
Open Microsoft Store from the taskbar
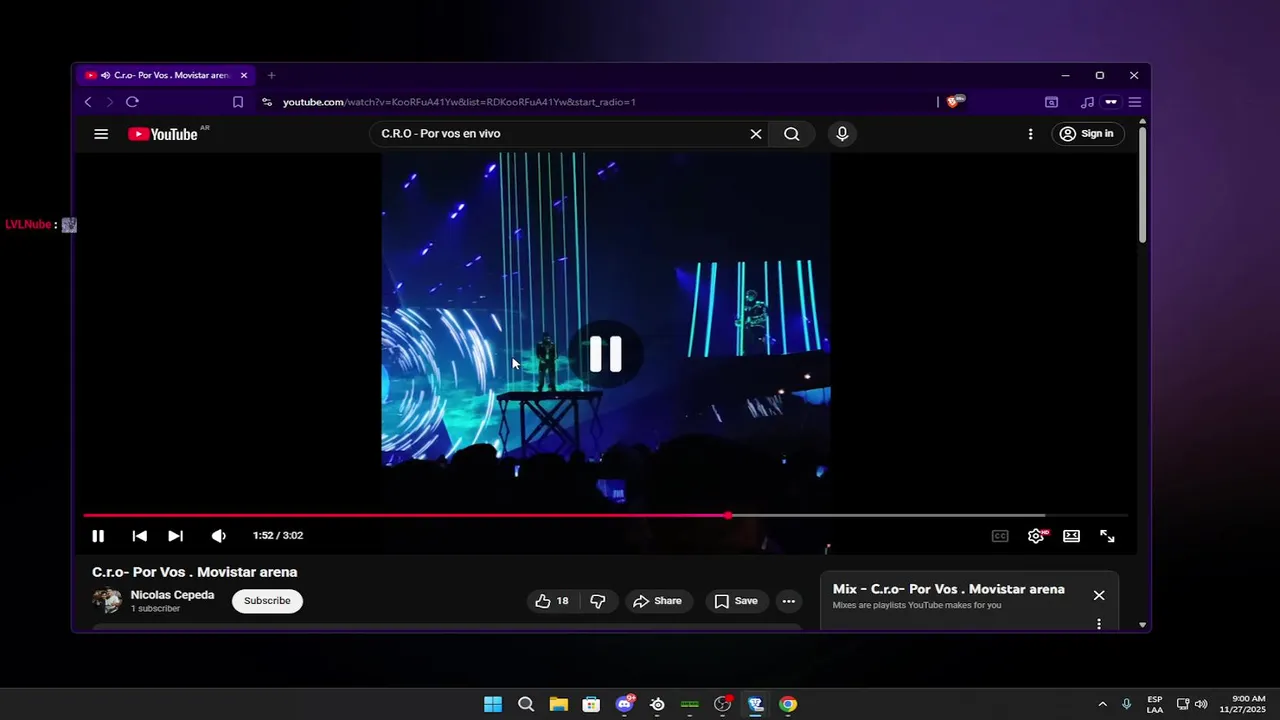[x=591, y=704]
